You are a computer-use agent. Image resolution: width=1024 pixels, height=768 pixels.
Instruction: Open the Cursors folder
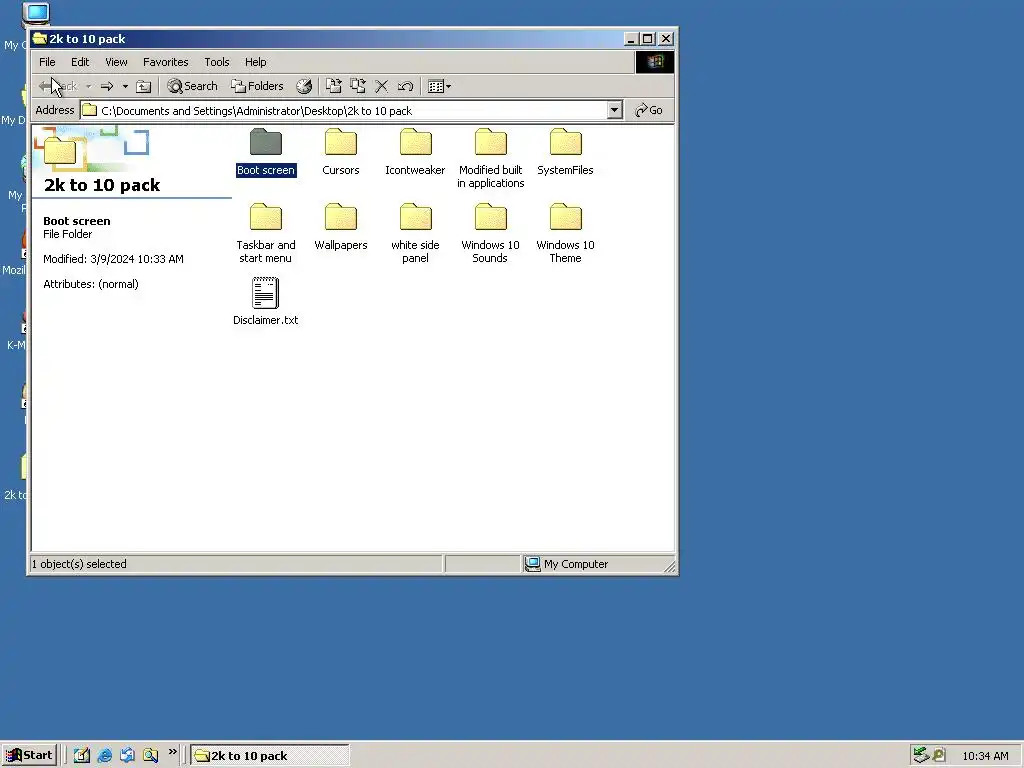tap(340, 152)
